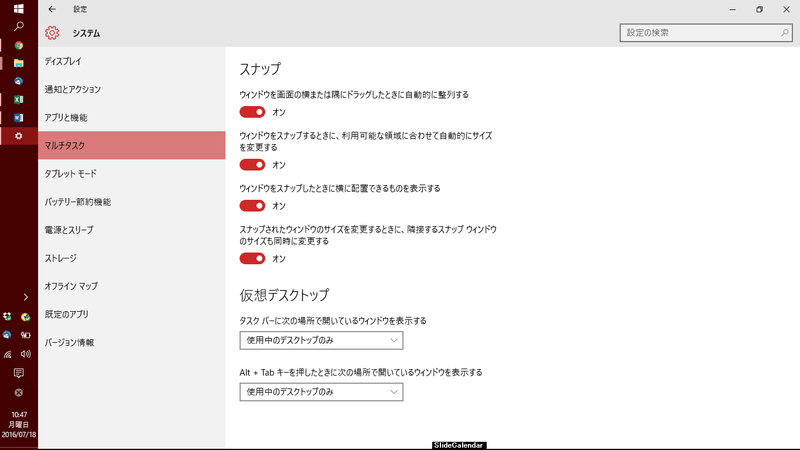Switch to Word in taskbar

click(18, 118)
